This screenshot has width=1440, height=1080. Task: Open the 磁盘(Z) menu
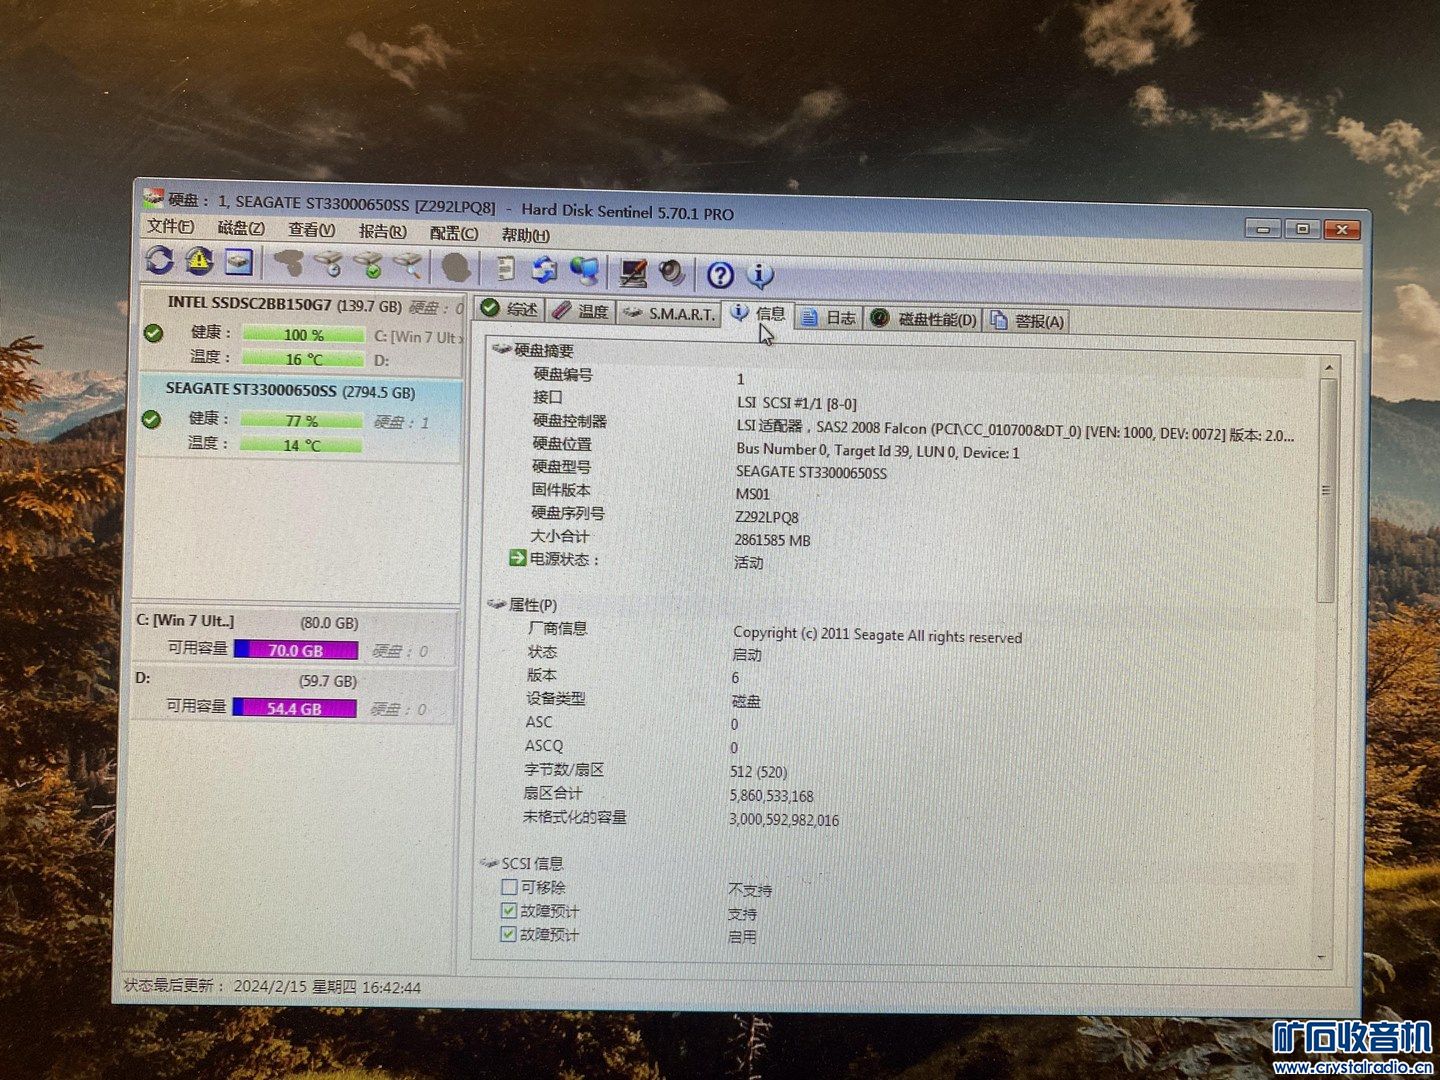tap(241, 228)
